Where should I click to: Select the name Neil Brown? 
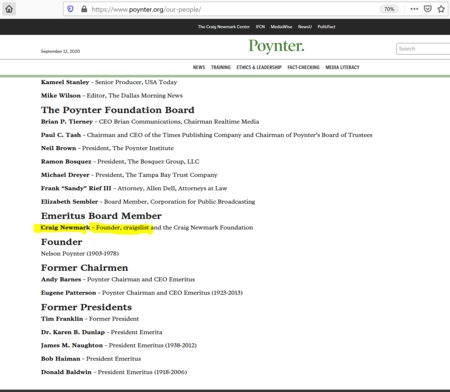tap(58, 148)
